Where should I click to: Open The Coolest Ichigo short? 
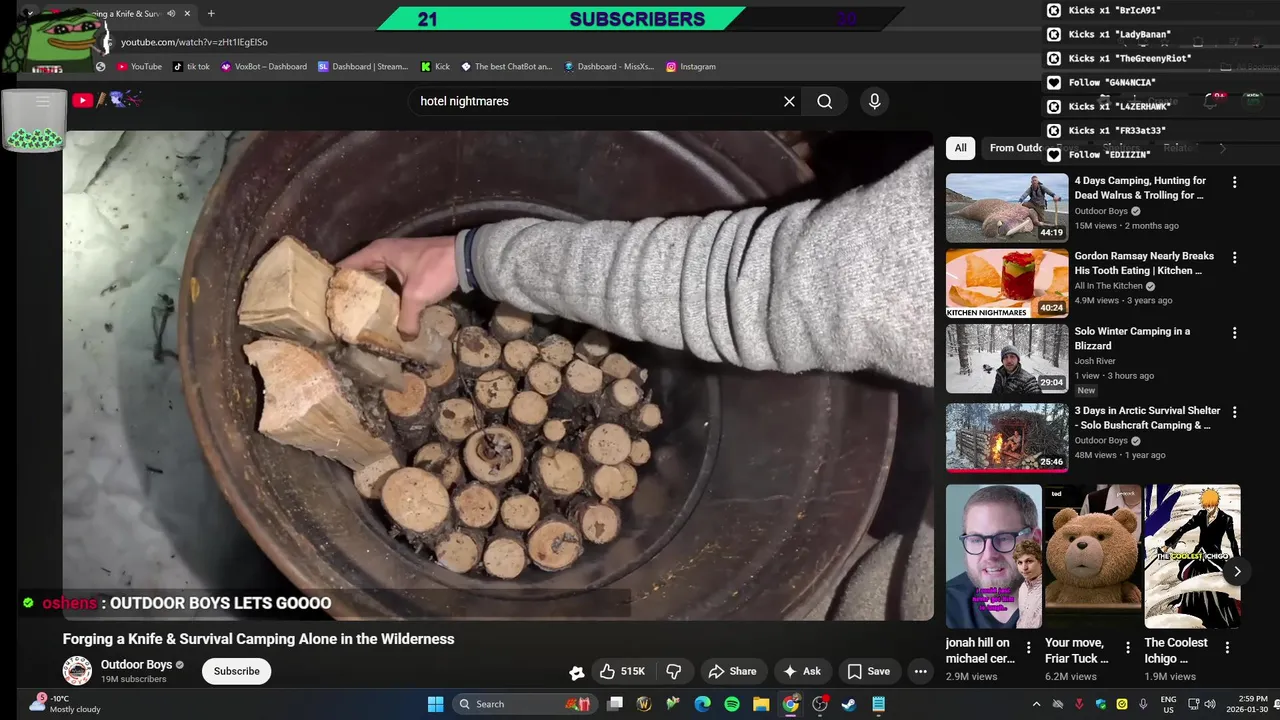pos(1192,556)
